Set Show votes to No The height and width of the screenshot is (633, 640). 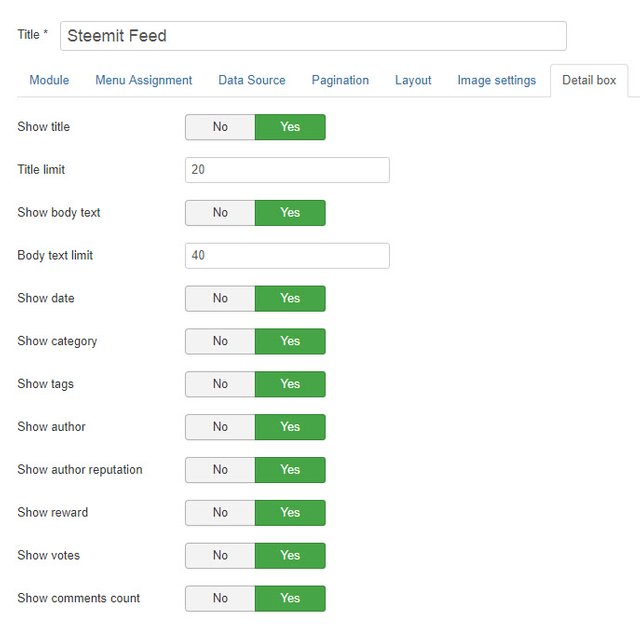220,555
